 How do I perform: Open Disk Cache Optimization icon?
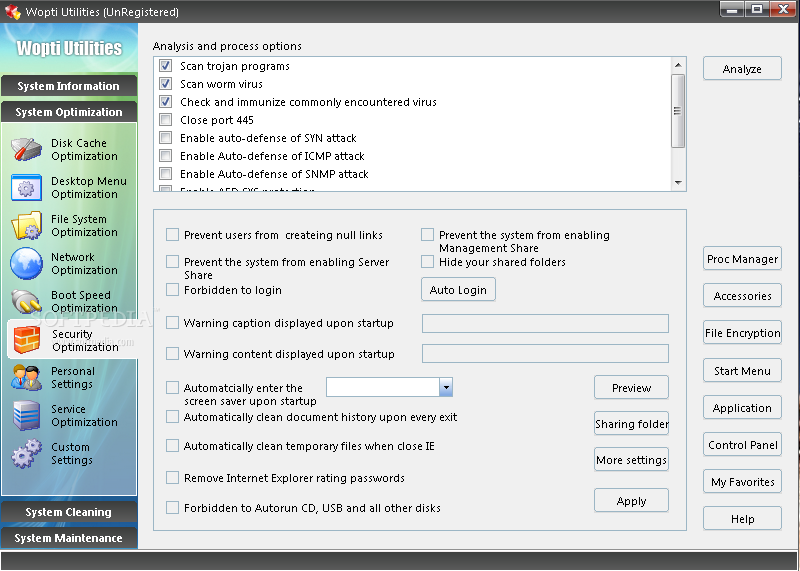pyautogui.click(x=27, y=150)
